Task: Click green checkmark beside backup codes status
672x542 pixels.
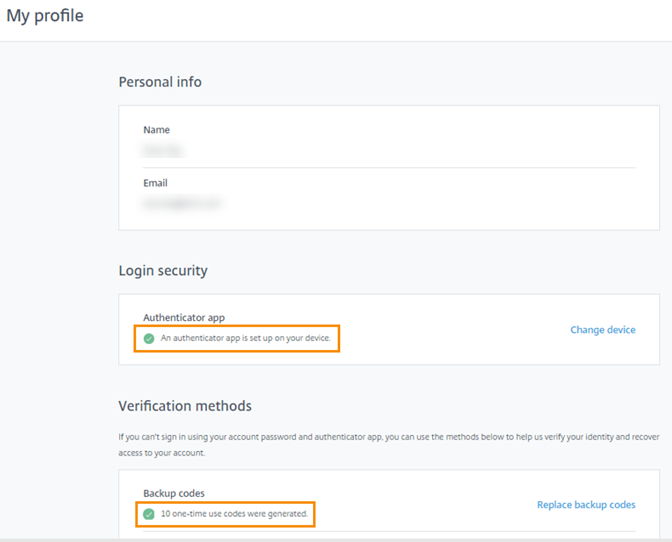Action: tap(149, 514)
